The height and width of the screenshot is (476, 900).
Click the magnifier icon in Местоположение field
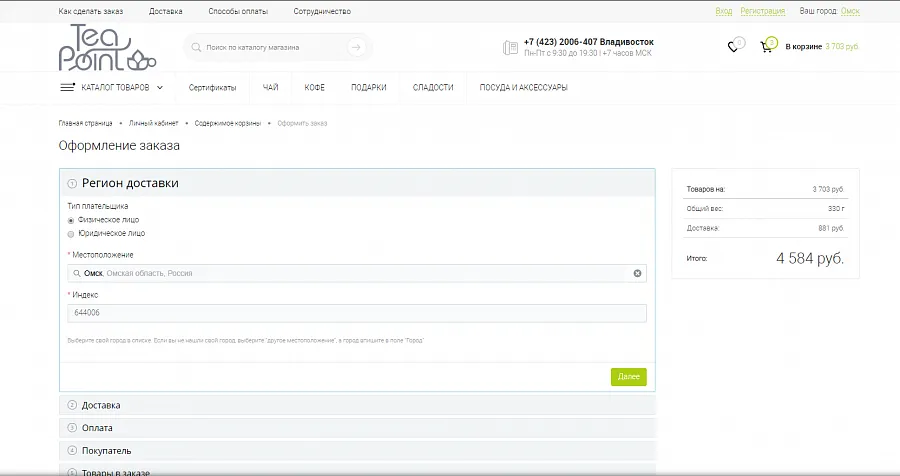pyautogui.click(x=77, y=273)
